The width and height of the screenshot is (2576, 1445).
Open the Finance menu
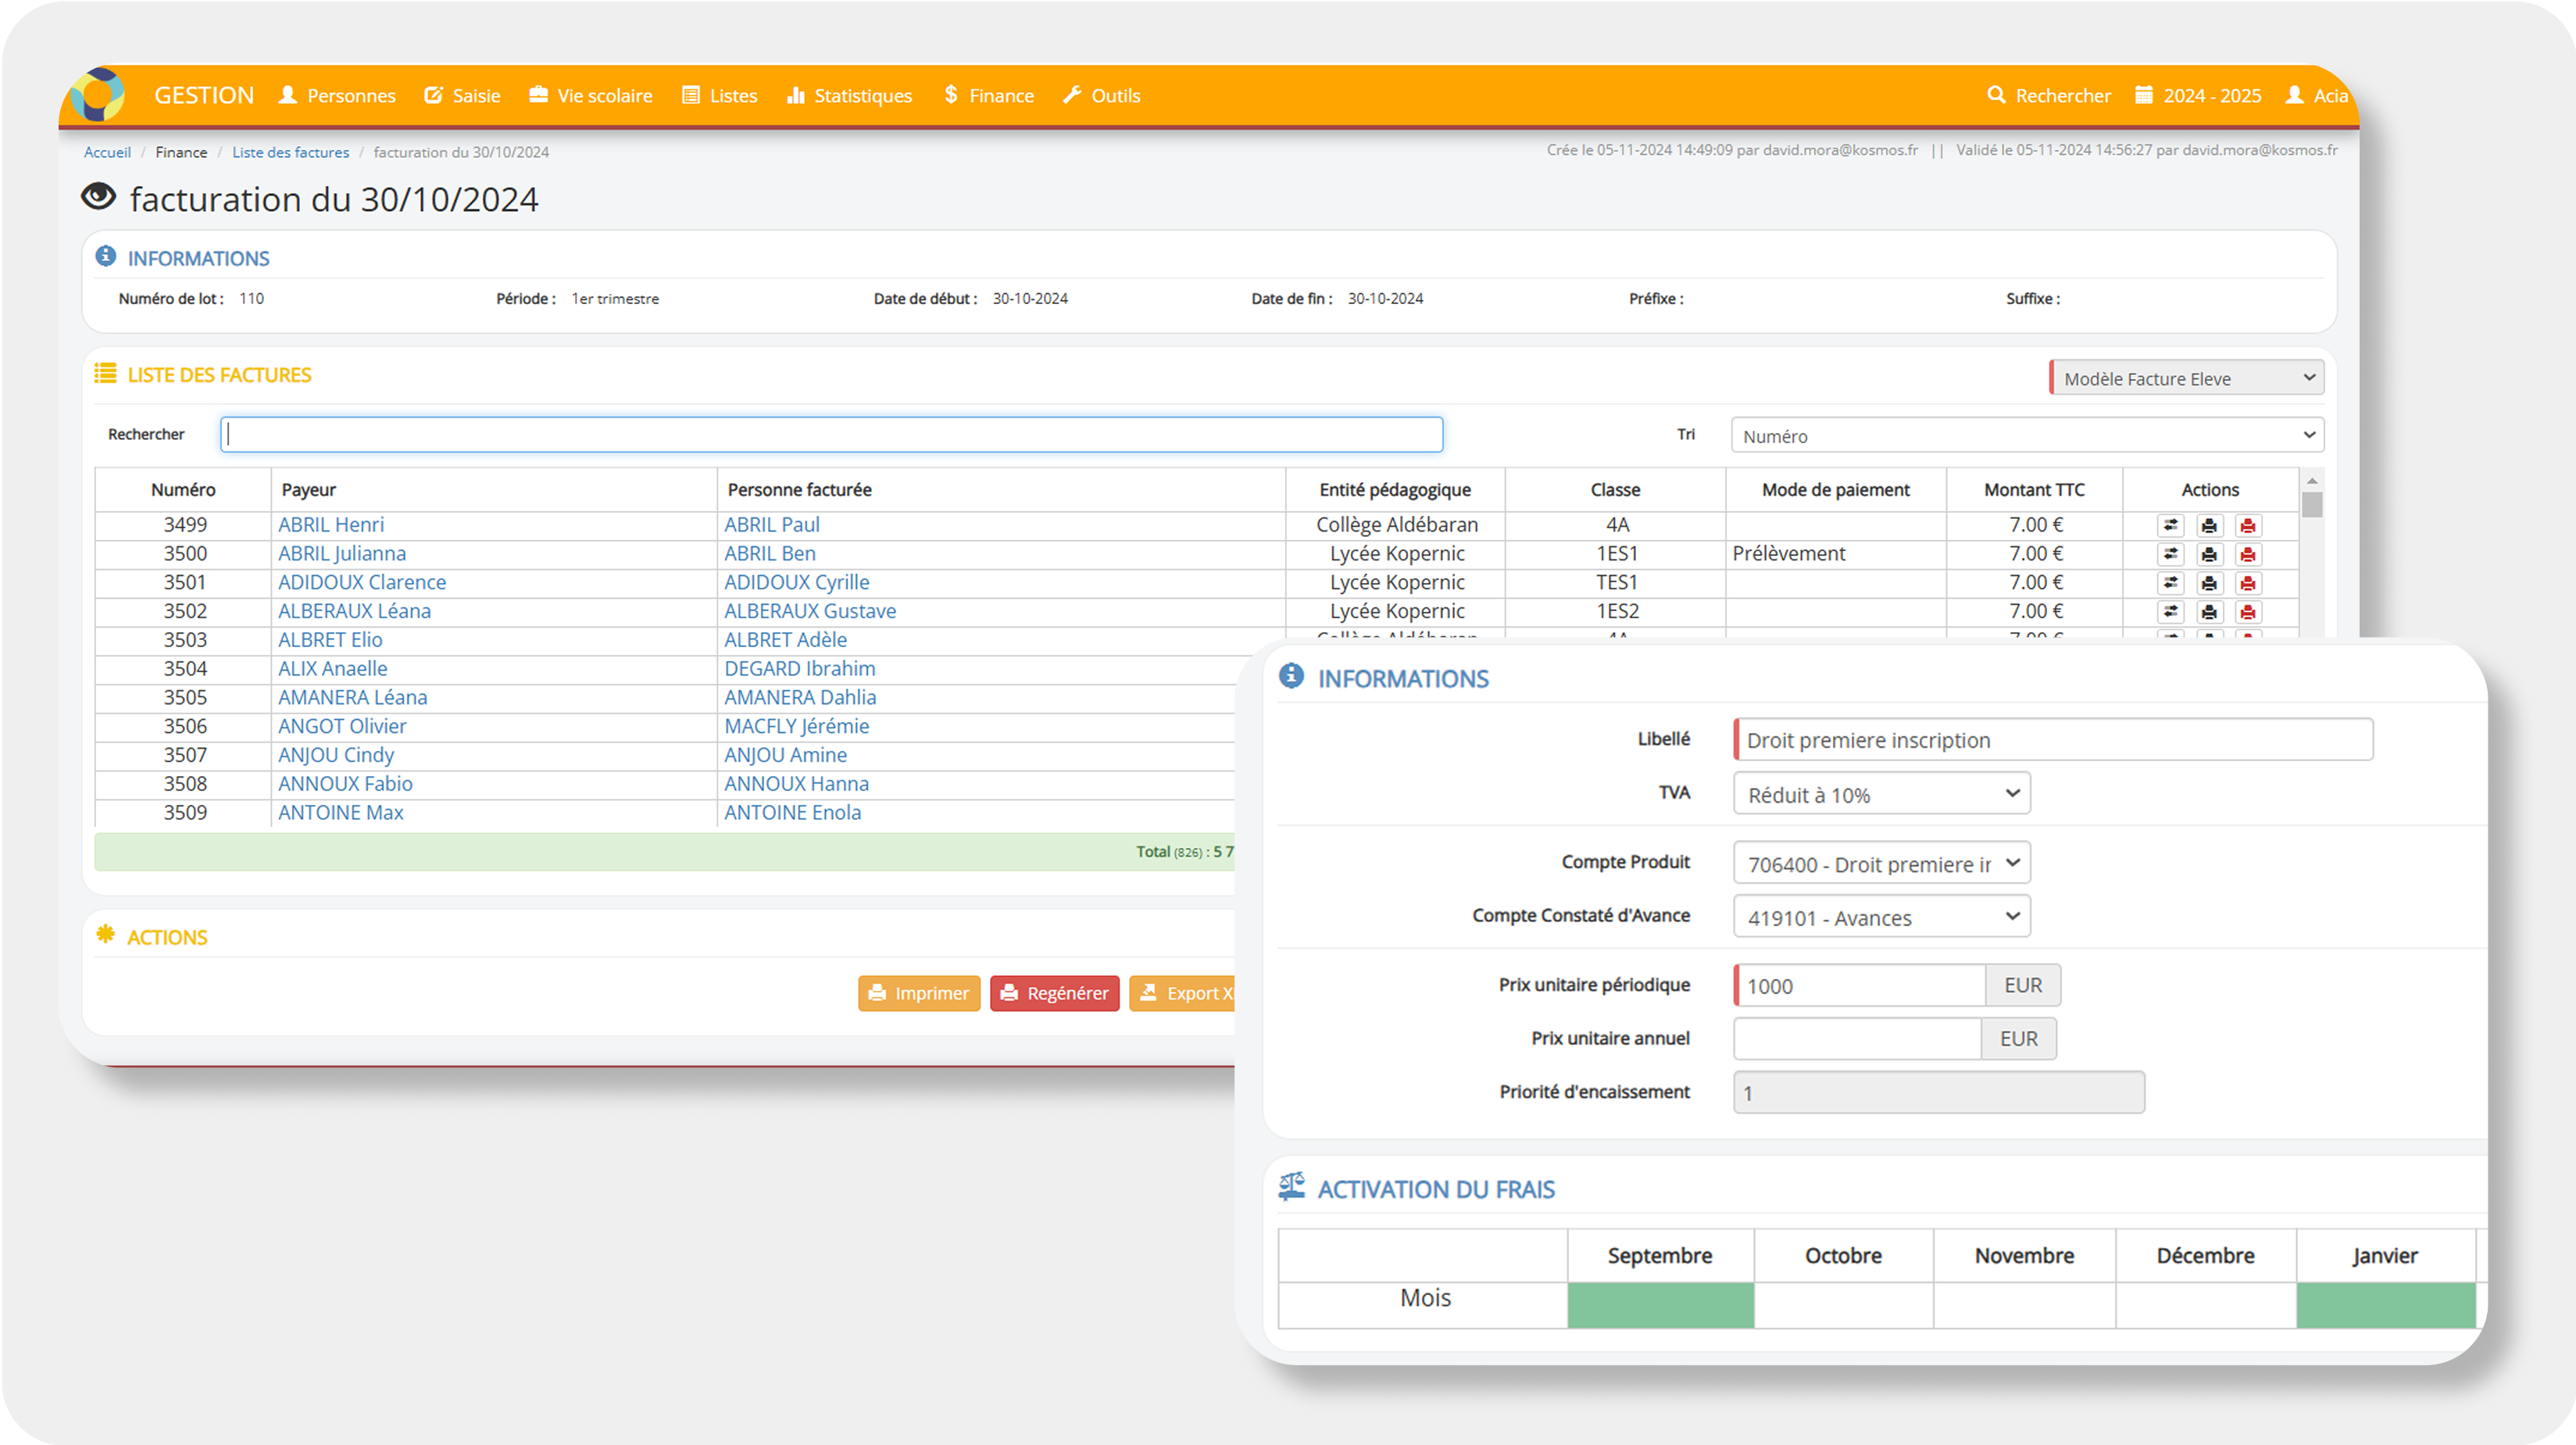[x=988, y=95]
